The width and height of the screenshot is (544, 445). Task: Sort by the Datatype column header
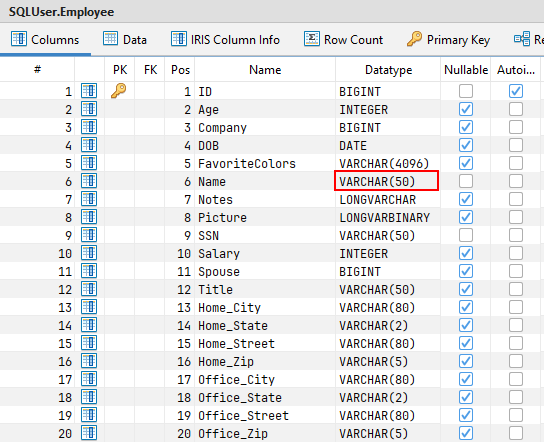click(388, 70)
